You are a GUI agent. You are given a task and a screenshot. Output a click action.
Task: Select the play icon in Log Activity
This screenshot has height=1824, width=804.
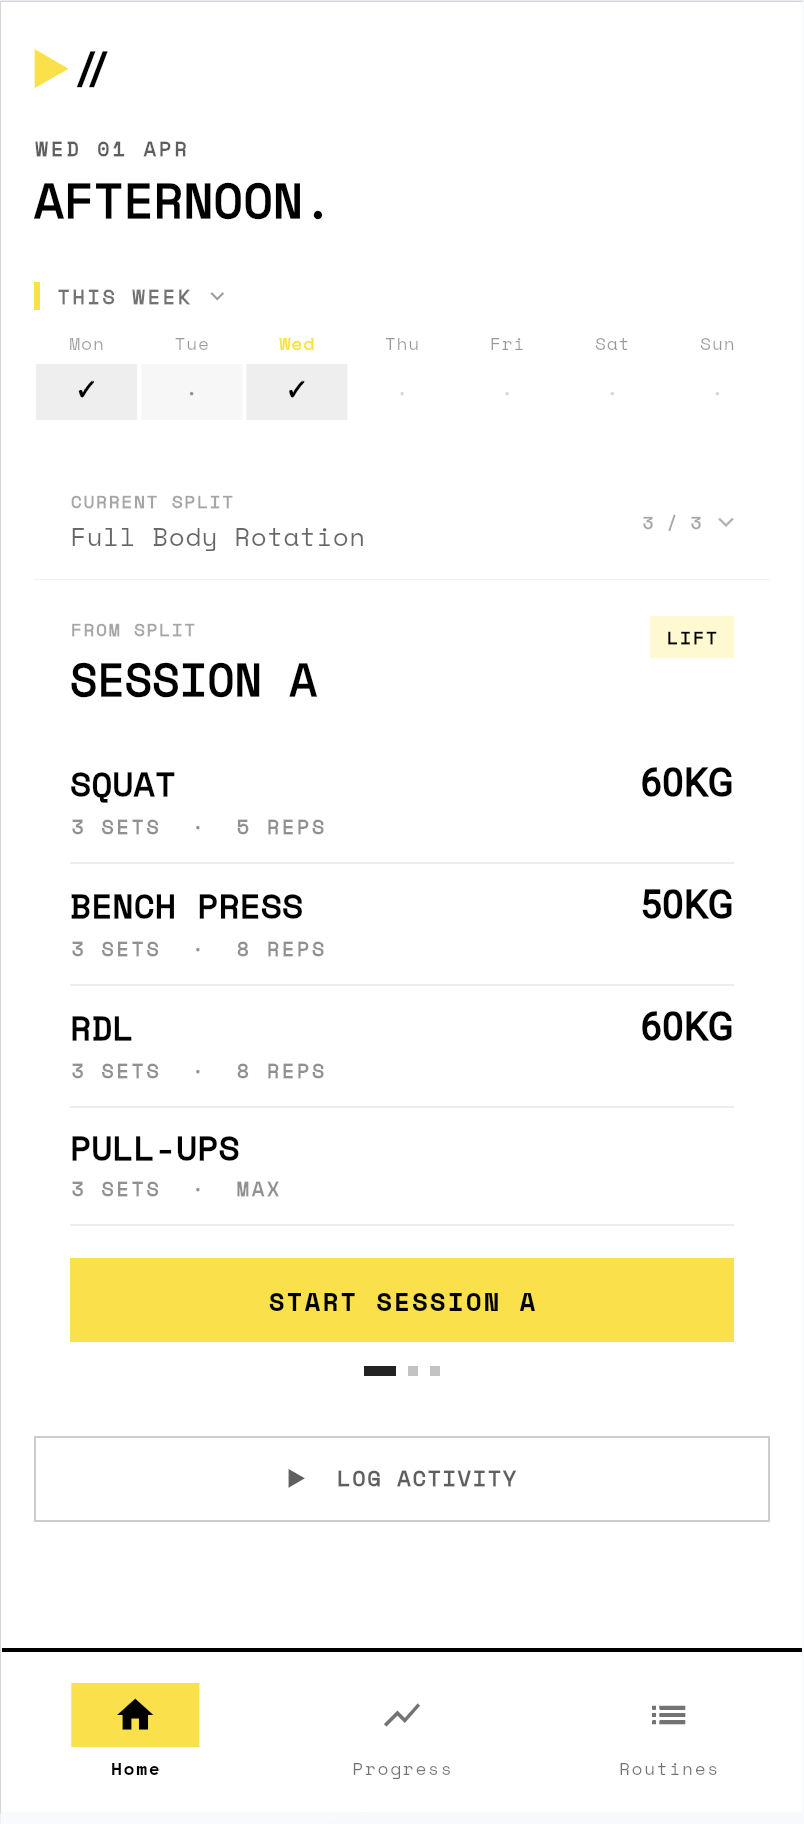pos(296,1478)
